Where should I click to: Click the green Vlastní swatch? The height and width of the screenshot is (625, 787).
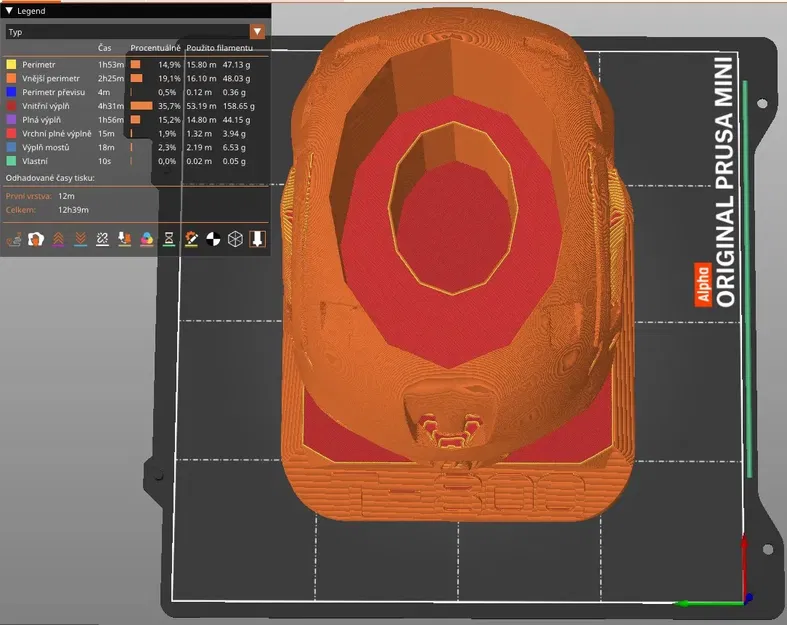11,161
